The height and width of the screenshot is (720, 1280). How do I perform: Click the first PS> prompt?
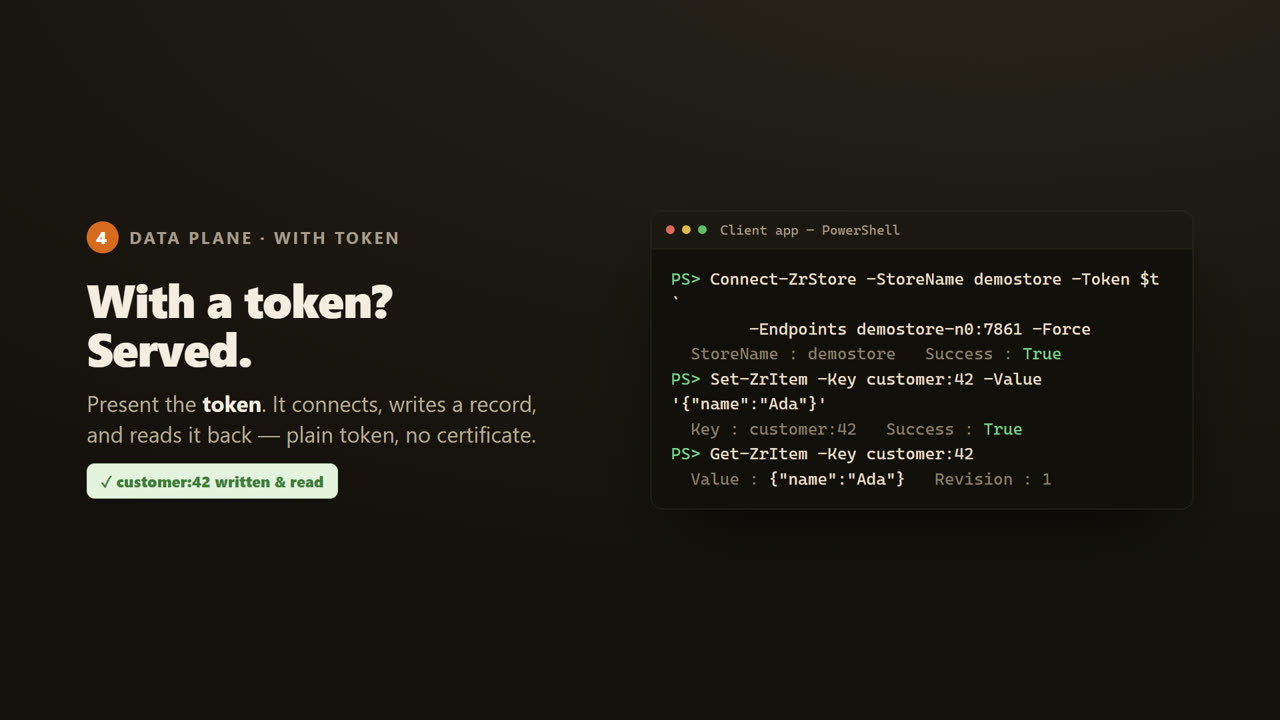pos(685,279)
